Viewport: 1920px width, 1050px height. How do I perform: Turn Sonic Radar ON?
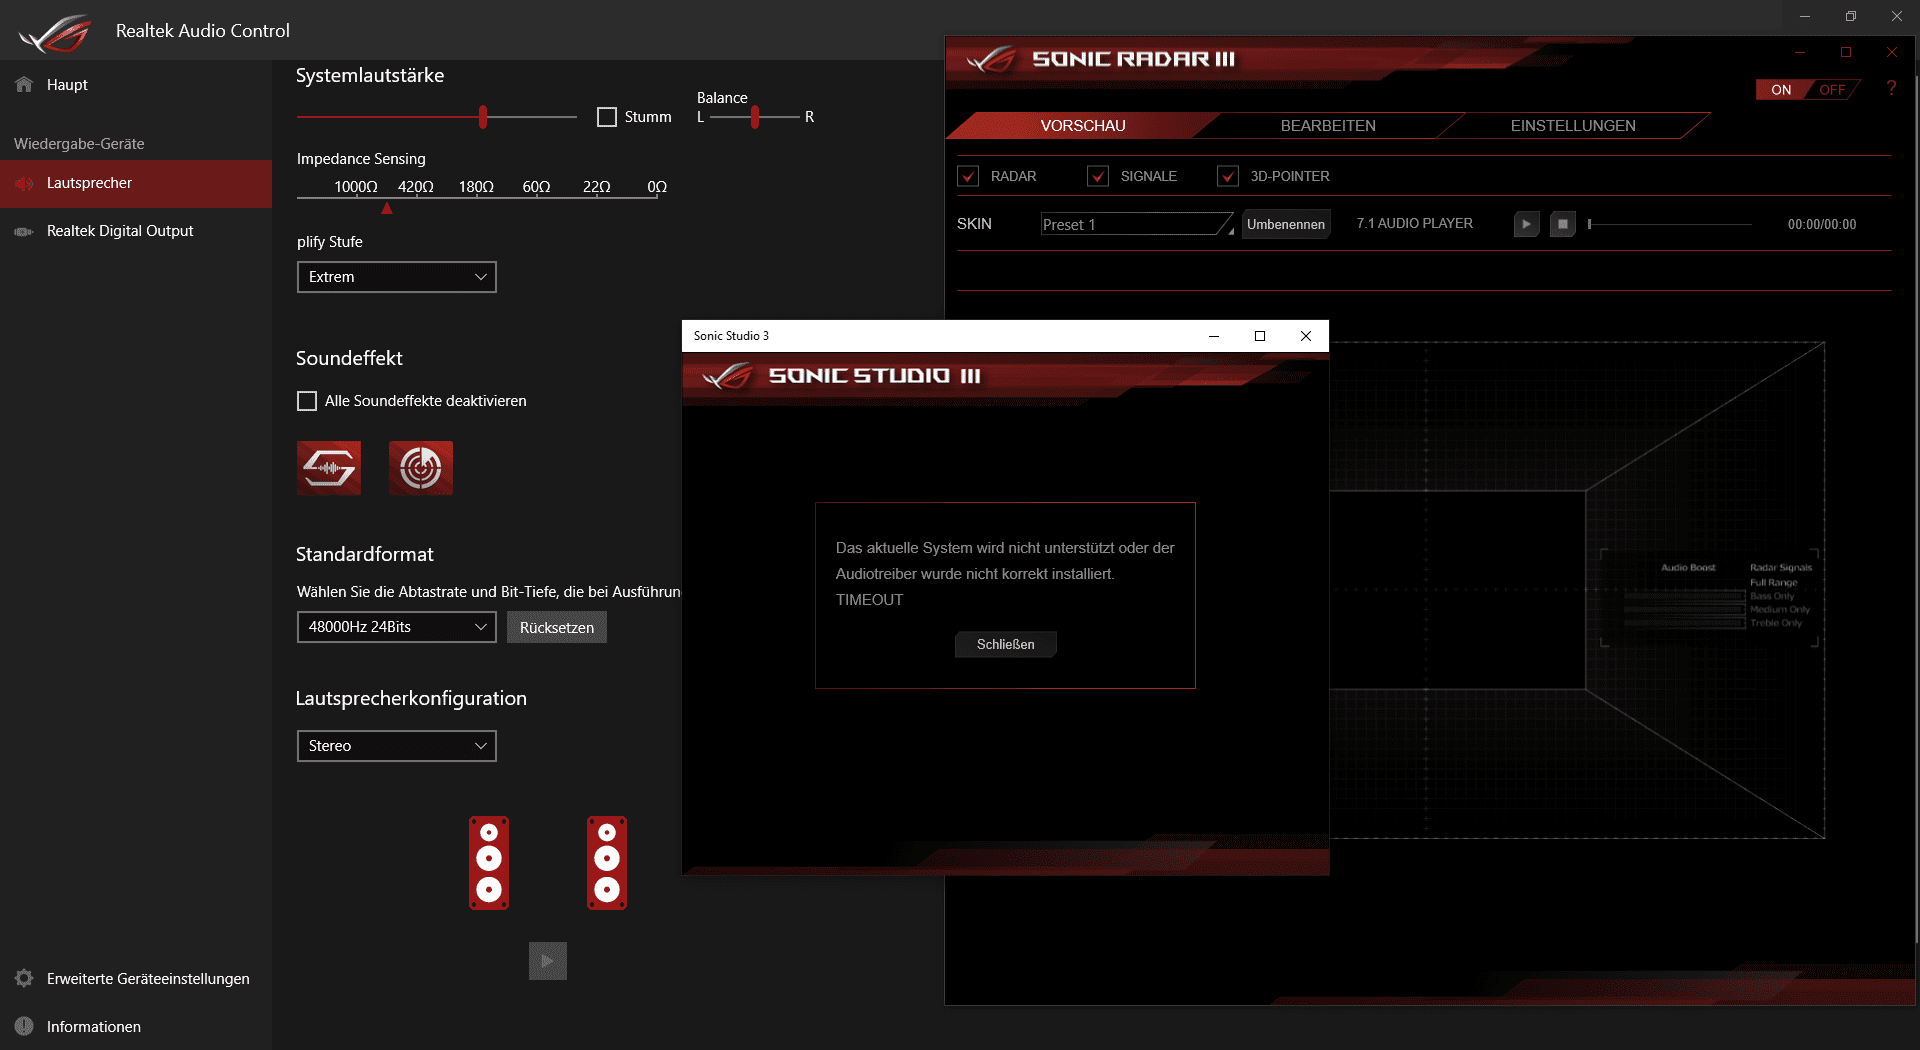[x=1782, y=90]
